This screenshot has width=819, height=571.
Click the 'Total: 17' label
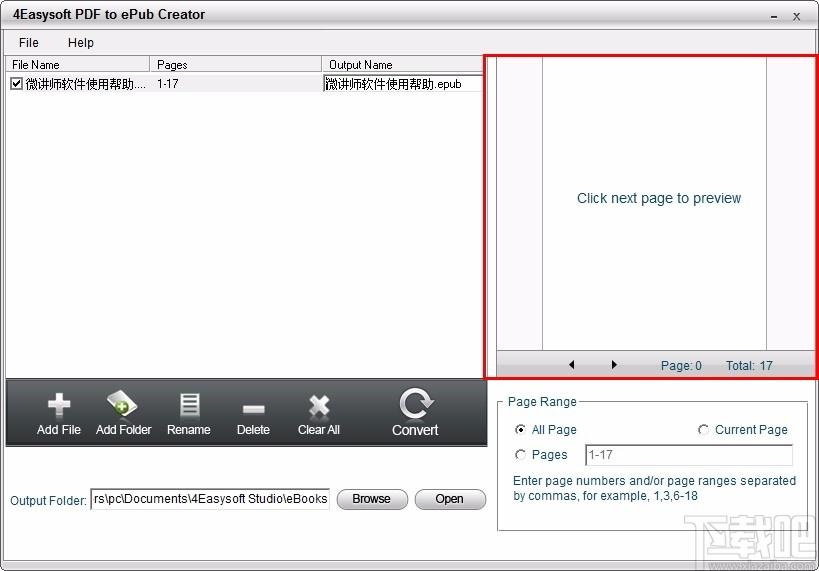tap(749, 365)
